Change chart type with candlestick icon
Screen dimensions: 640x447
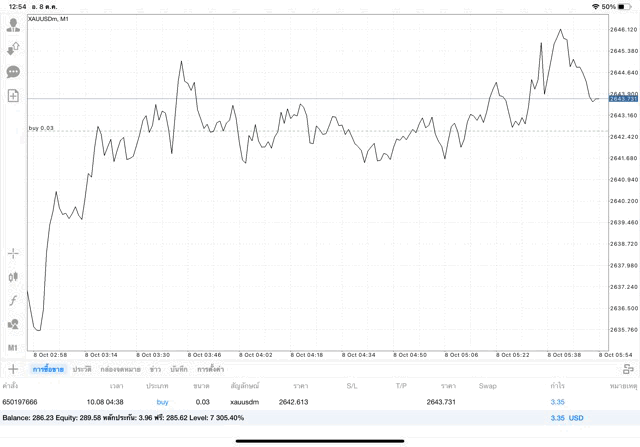13,277
